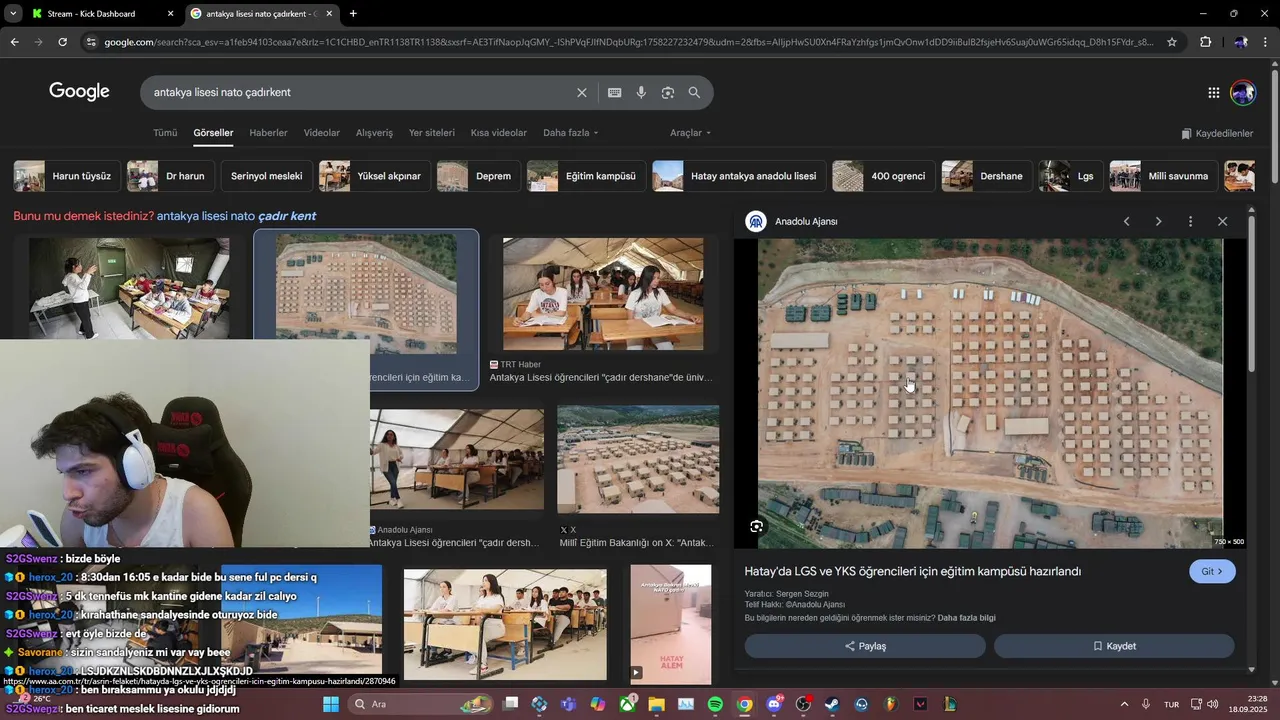This screenshot has width=1280, height=720.
Task: Click Paylaş share button
Action: pyautogui.click(x=865, y=646)
